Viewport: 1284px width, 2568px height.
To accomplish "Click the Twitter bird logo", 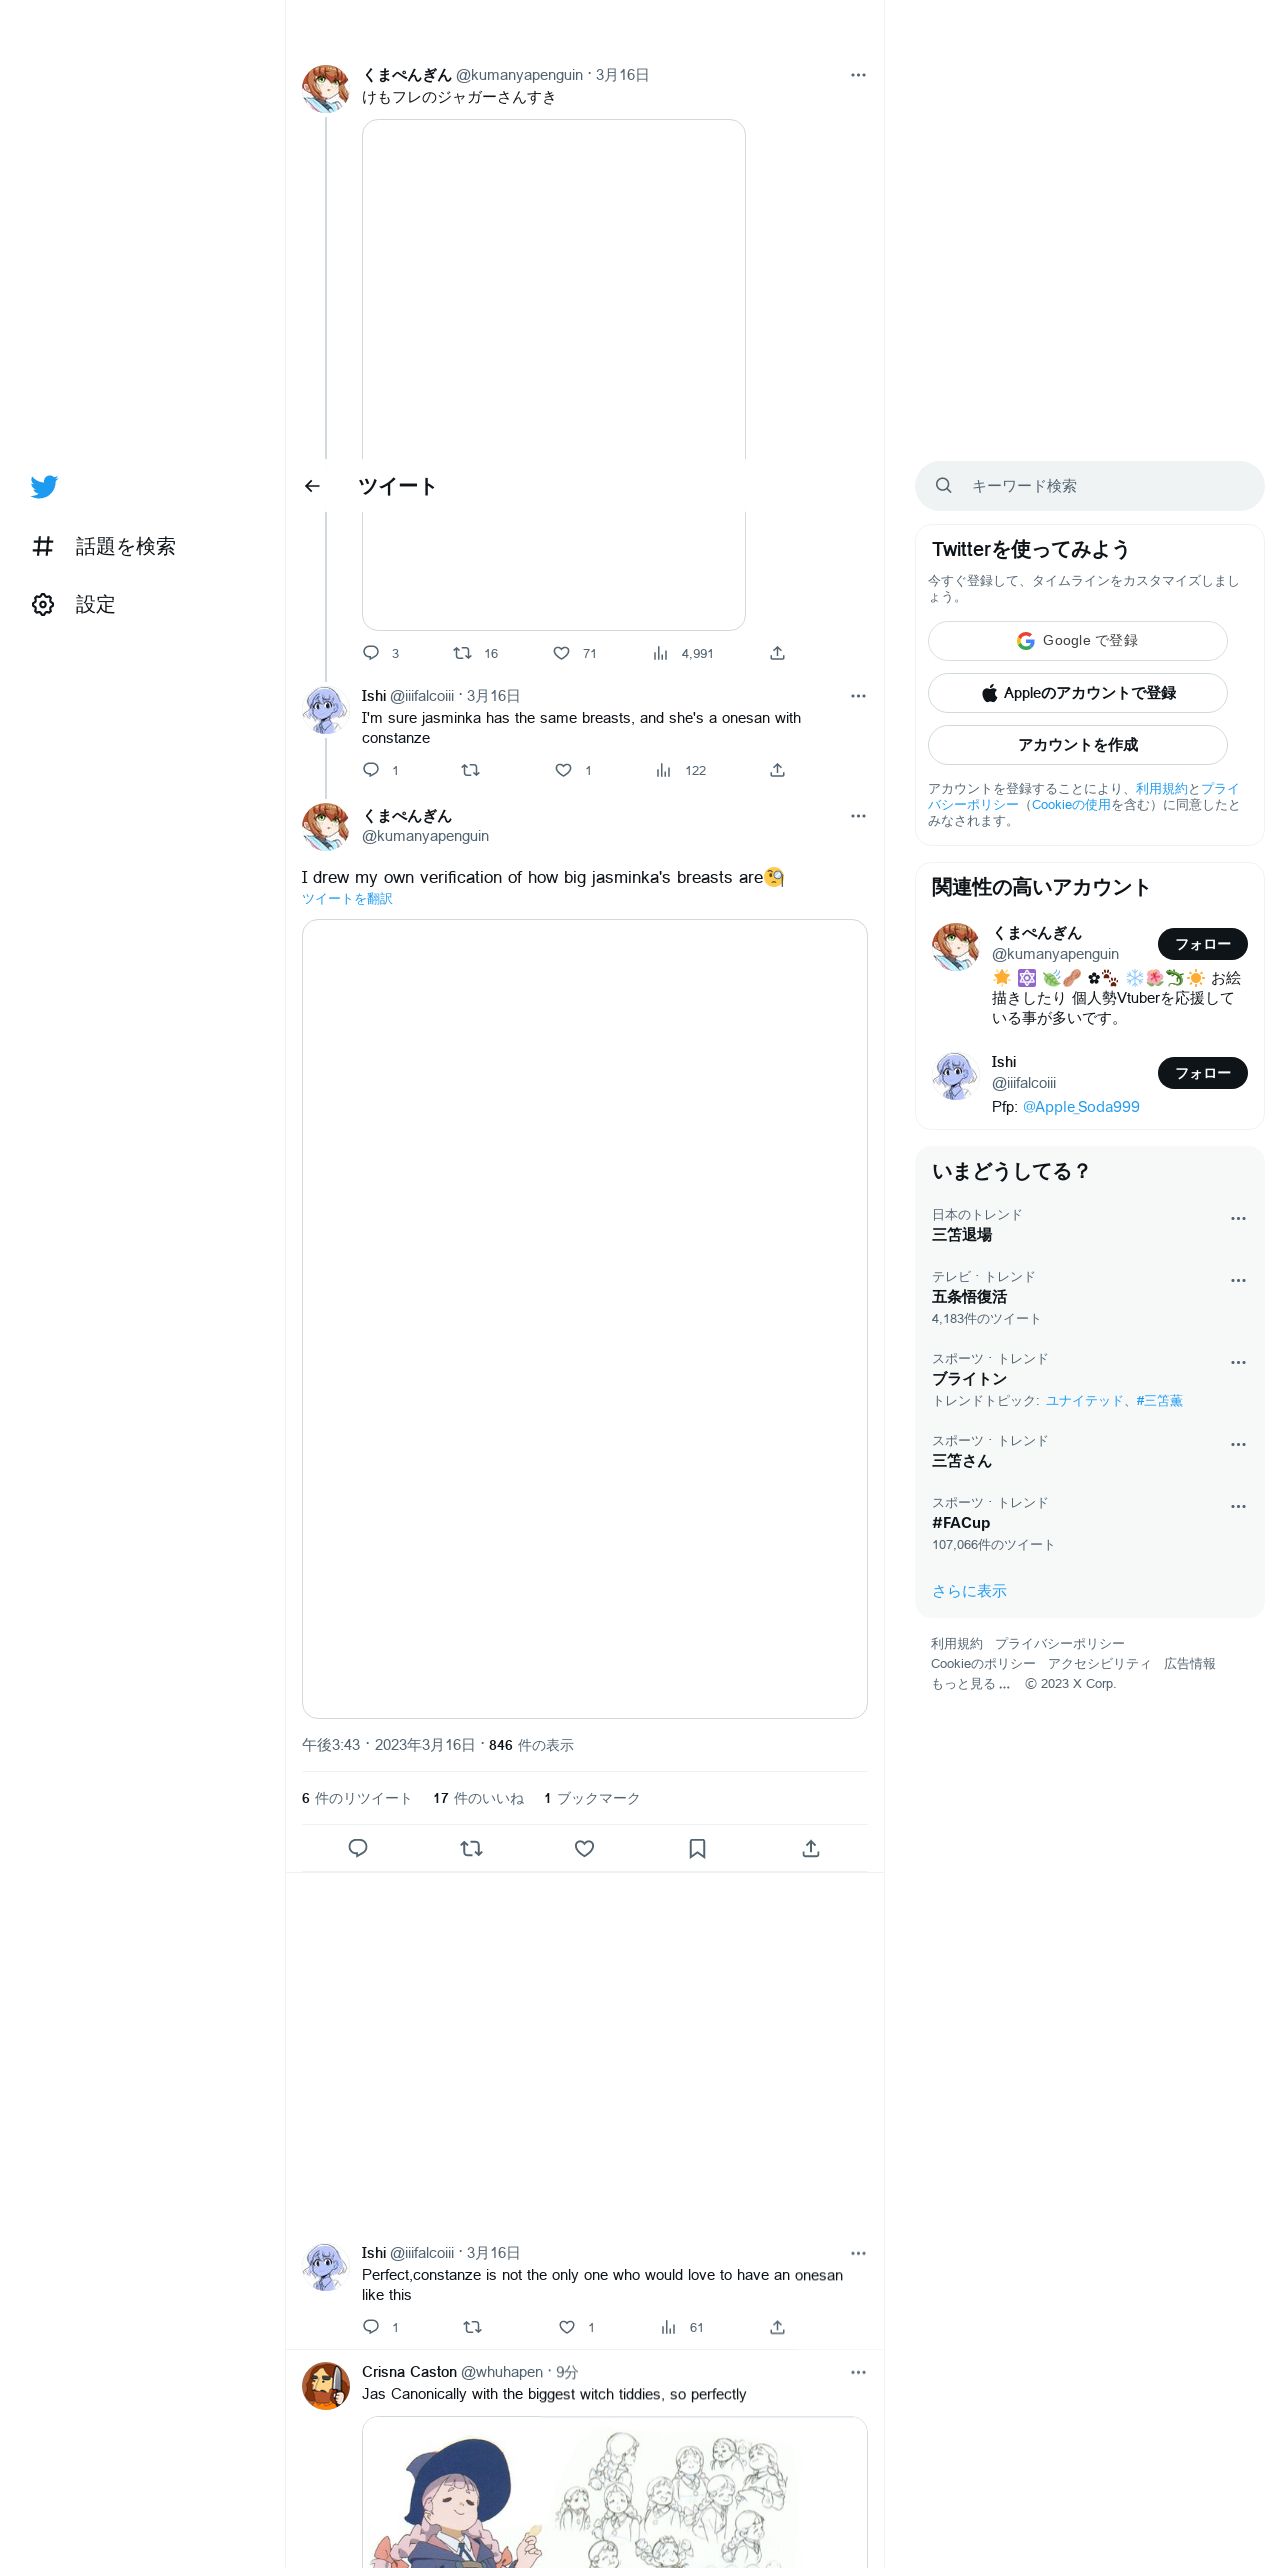I will point(44,487).
